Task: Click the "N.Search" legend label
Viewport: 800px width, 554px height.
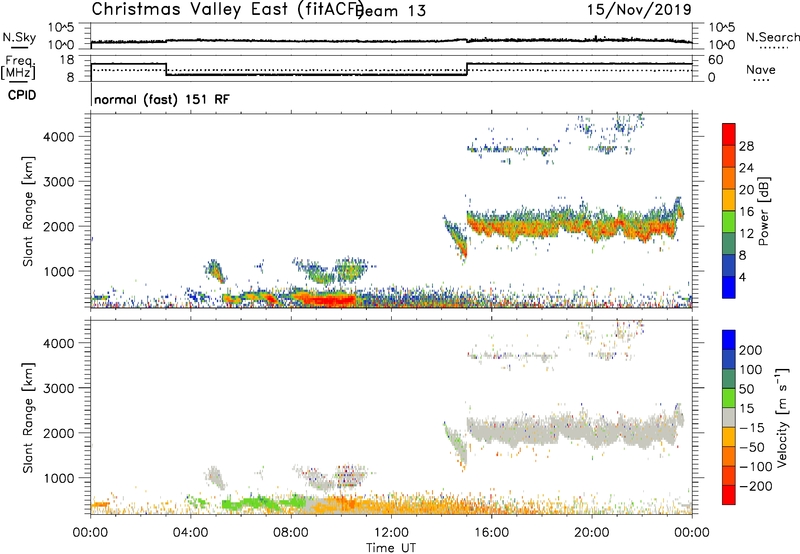Action: click(772, 37)
